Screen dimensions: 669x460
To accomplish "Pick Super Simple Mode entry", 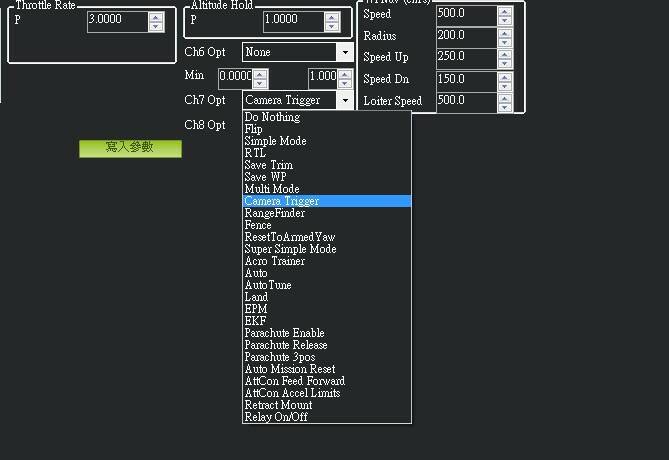I will [x=290, y=249].
